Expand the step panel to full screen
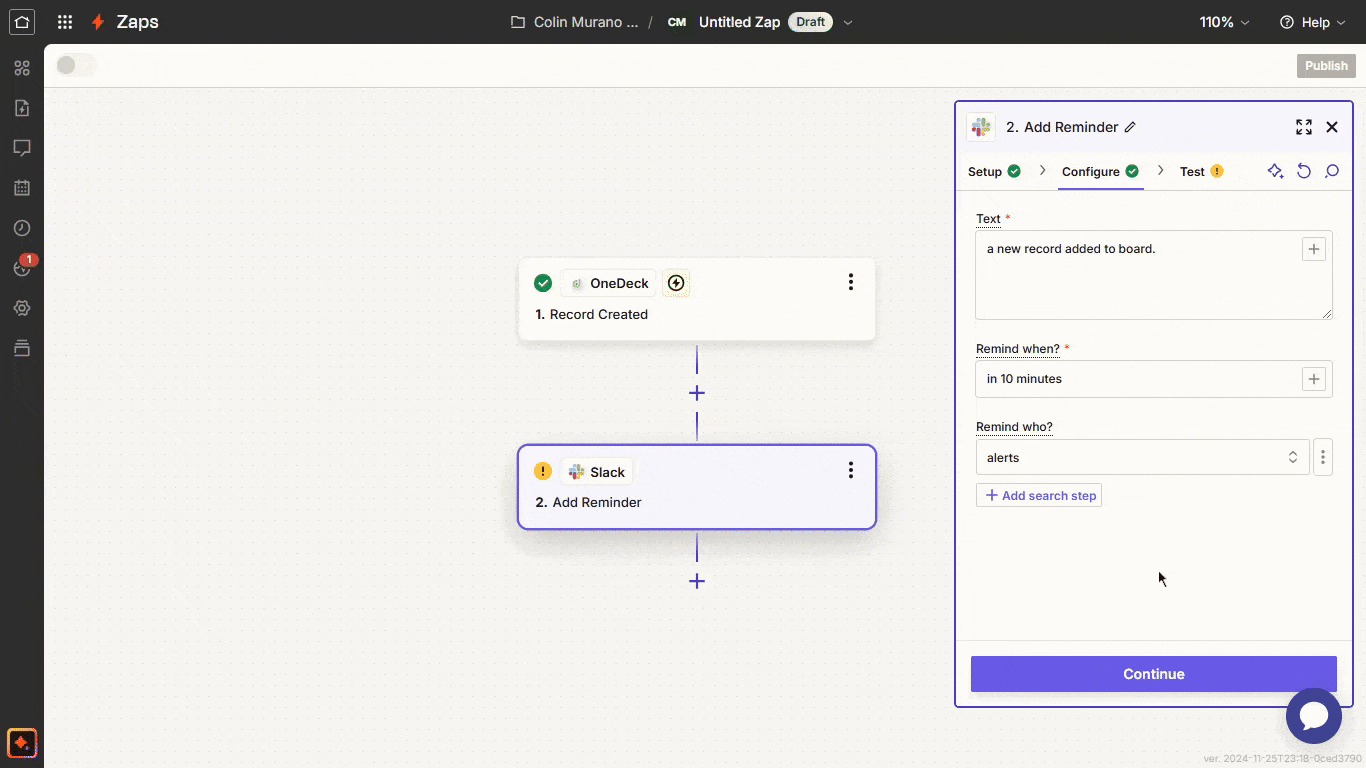 1304,127
